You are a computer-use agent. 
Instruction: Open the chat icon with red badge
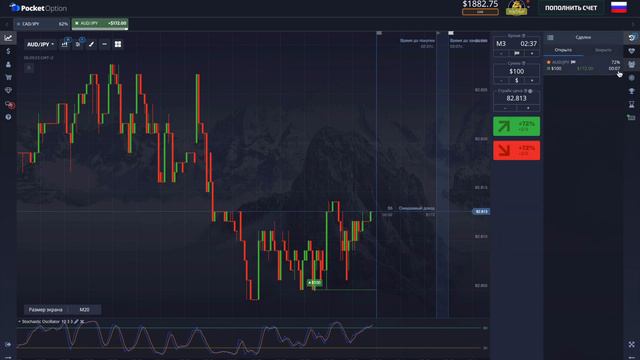(9, 104)
